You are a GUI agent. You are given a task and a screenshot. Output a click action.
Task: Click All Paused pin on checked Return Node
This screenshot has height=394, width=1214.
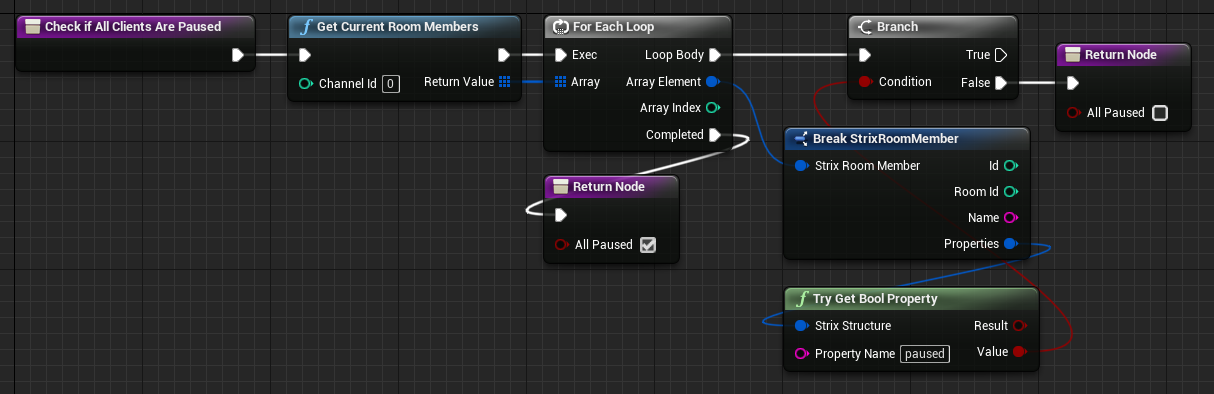click(x=561, y=244)
